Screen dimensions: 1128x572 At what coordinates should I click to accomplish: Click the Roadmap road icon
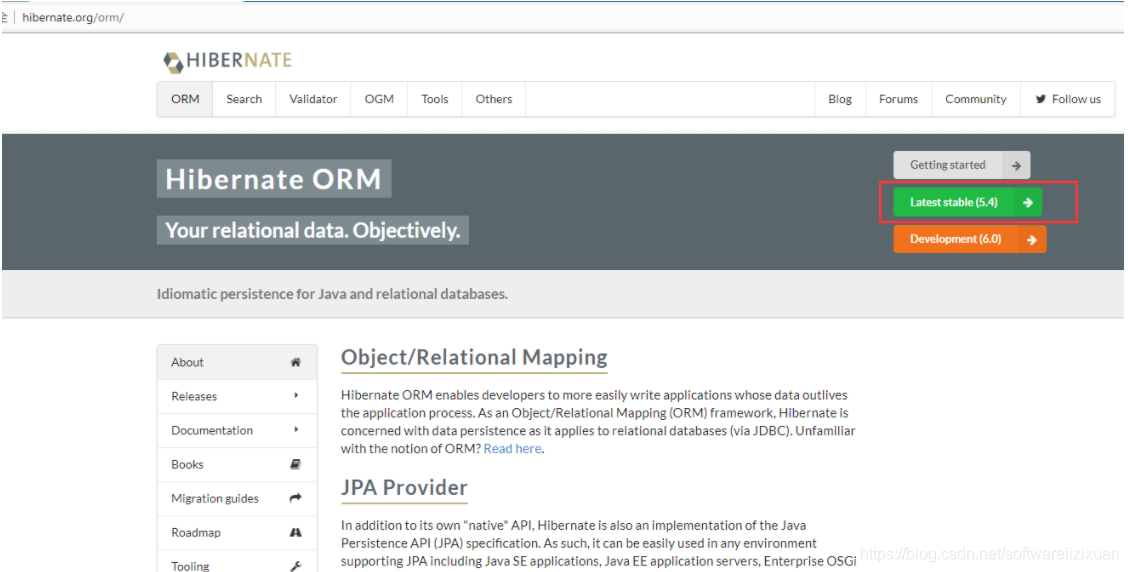(295, 532)
